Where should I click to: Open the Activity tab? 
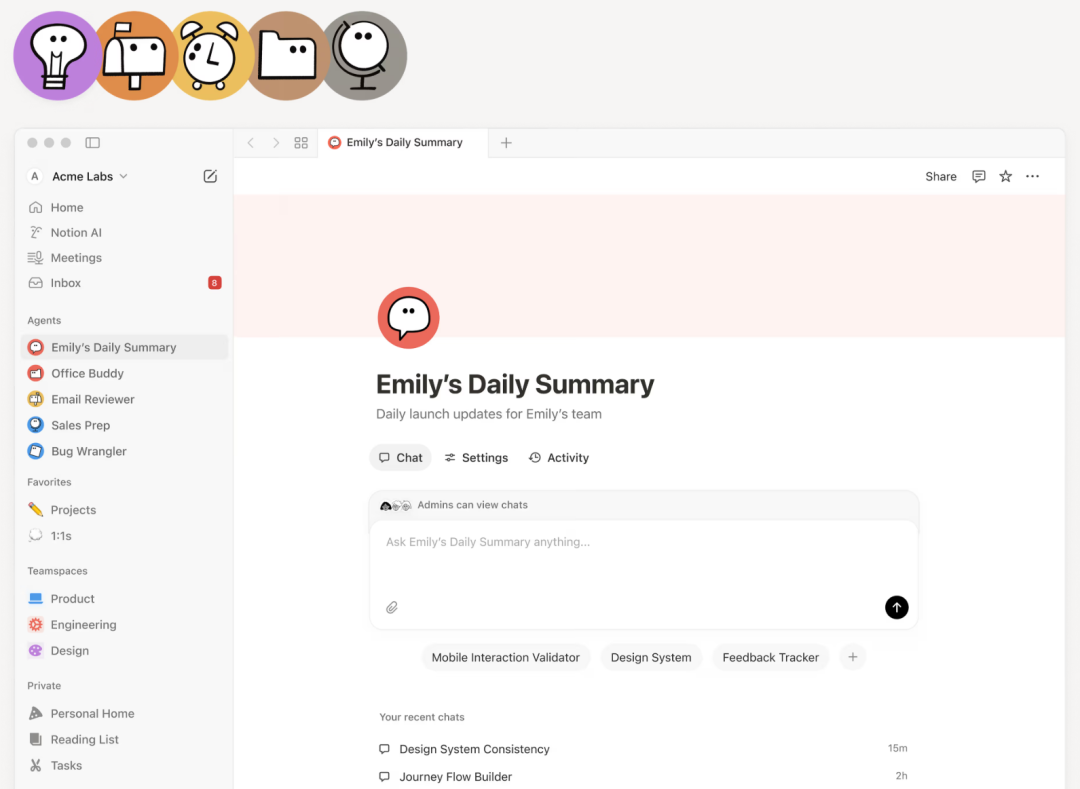coord(559,458)
